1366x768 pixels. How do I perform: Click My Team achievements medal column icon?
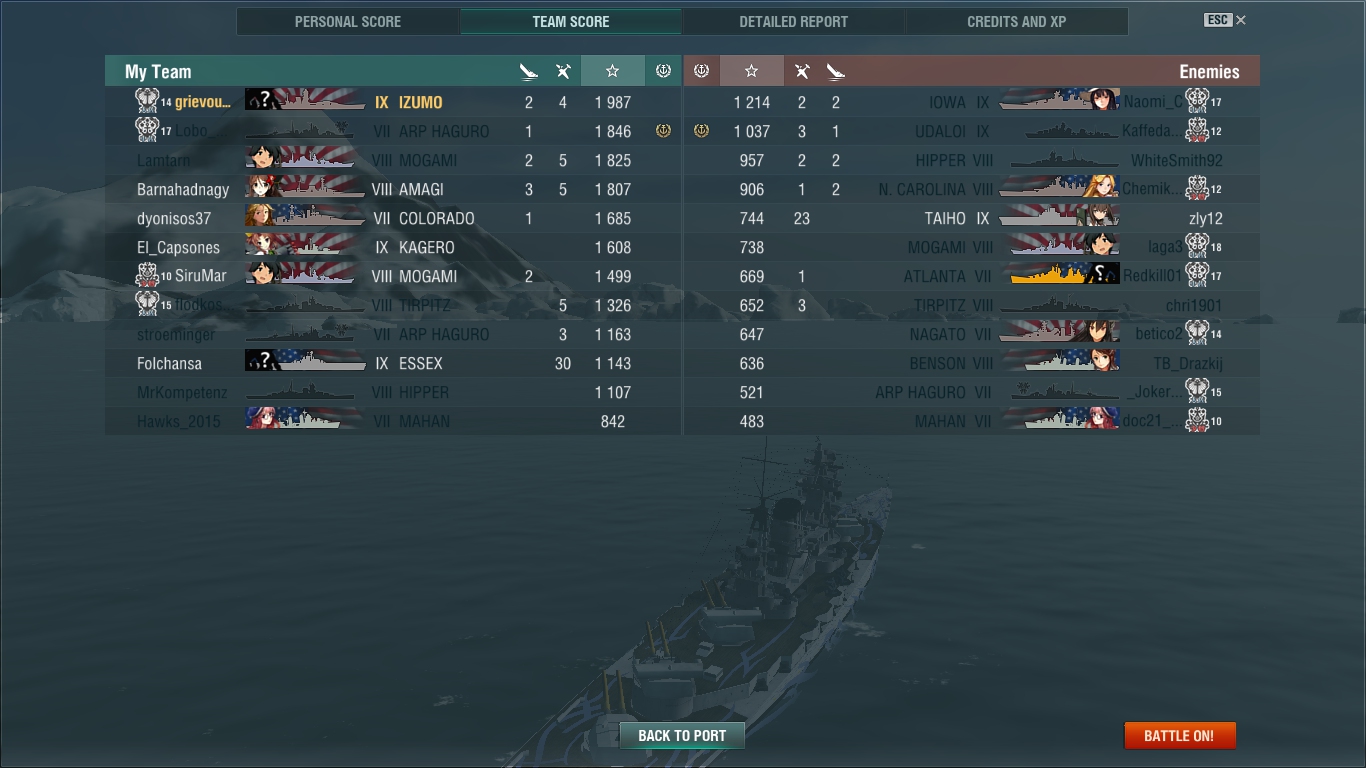click(662, 71)
